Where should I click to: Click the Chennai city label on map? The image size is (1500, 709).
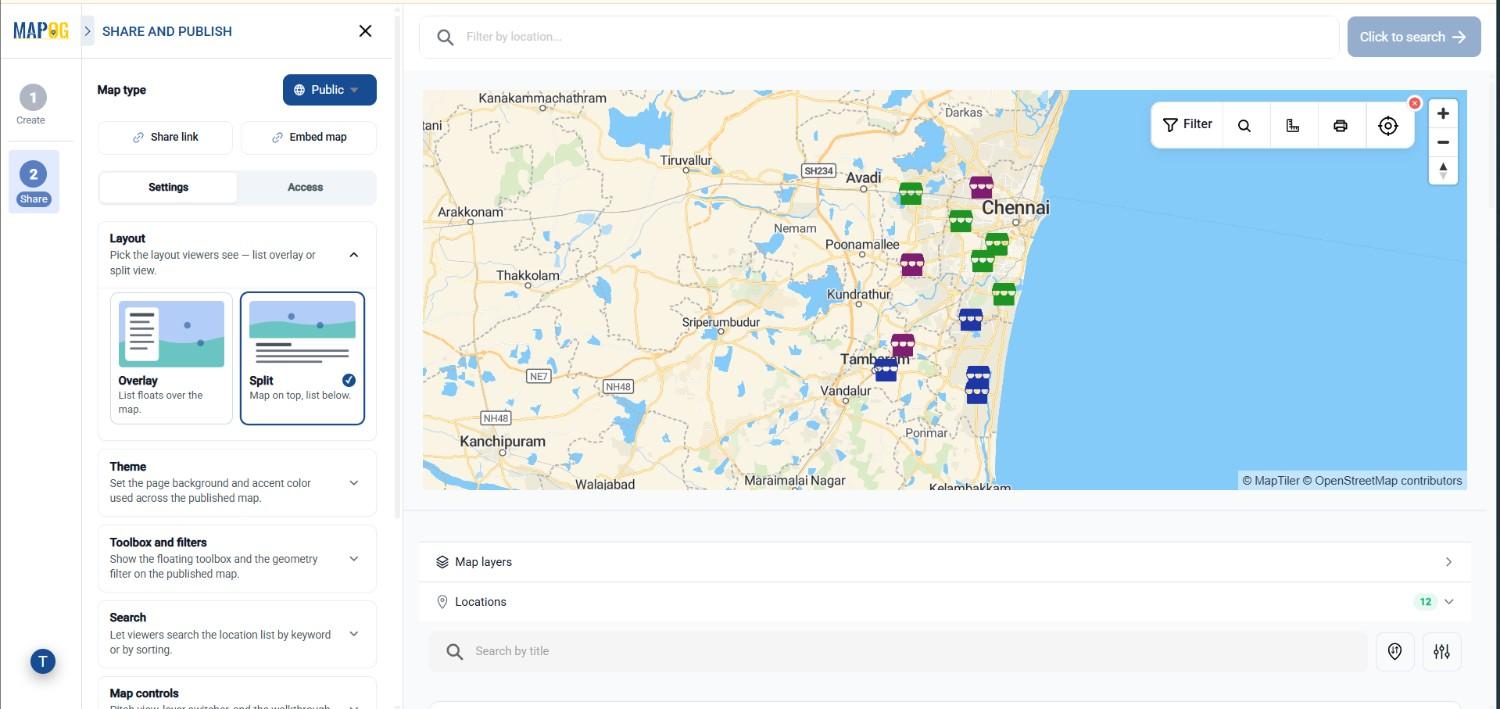coord(1016,208)
